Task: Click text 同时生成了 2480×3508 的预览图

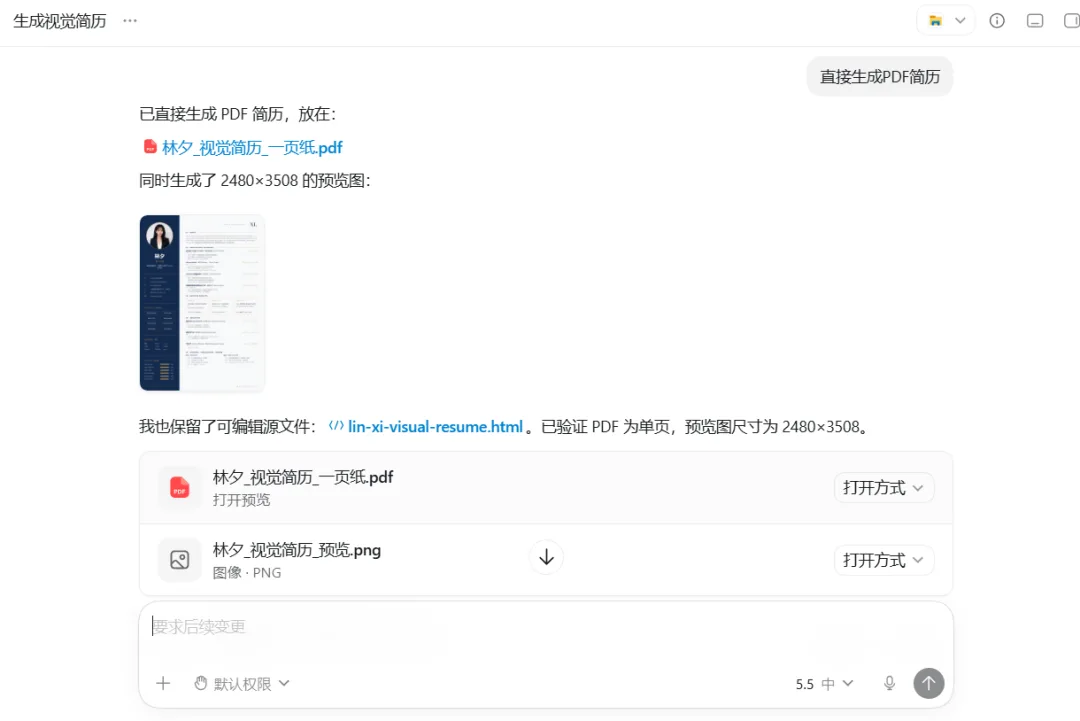Action: [x=254, y=180]
